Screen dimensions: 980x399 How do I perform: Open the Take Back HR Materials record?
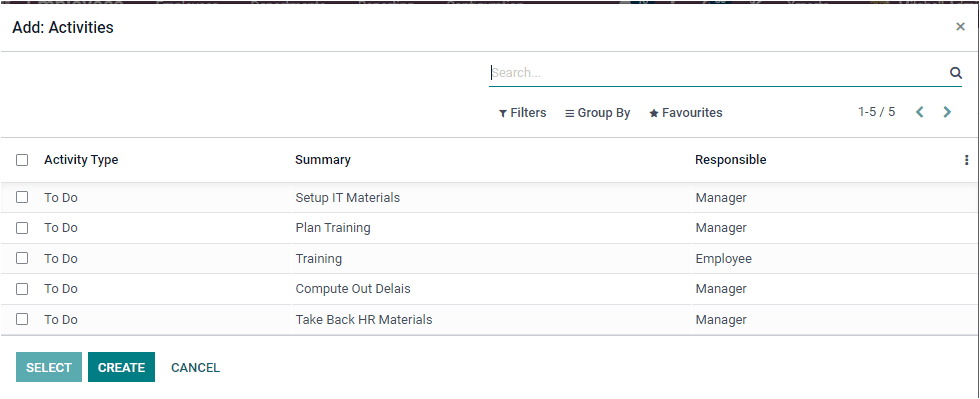pyautogui.click(x=364, y=320)
